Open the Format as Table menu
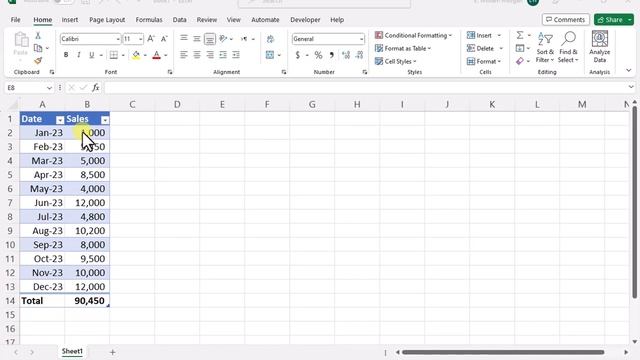Screen dimensions: 640x360 [402, 48]
